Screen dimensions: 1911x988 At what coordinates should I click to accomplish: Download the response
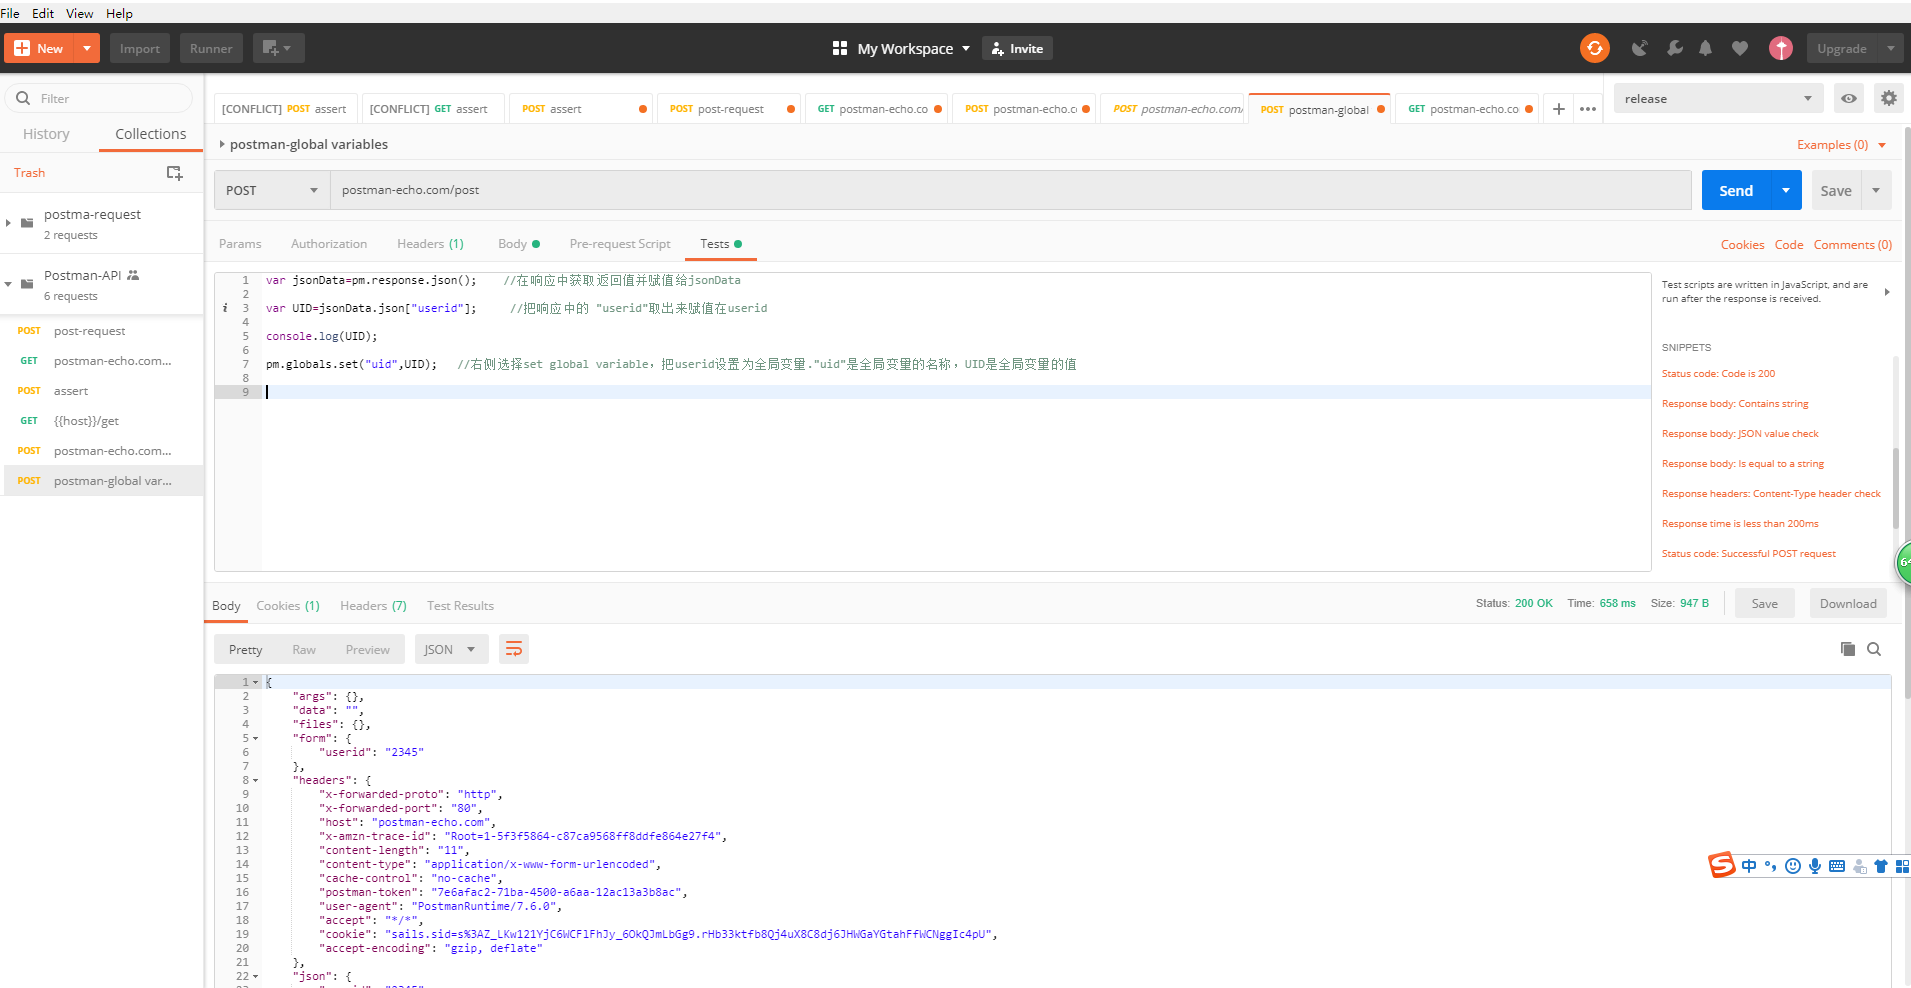click(x=1848, y=604)
